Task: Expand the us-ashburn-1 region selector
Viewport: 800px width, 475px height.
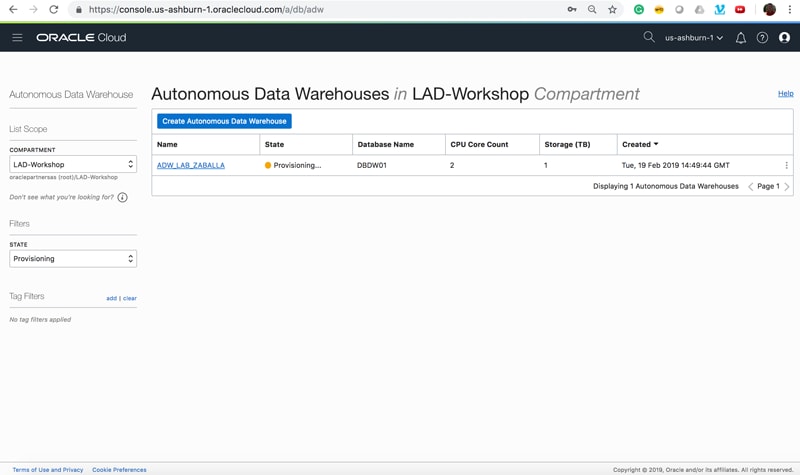Action: tap(693, 38)
